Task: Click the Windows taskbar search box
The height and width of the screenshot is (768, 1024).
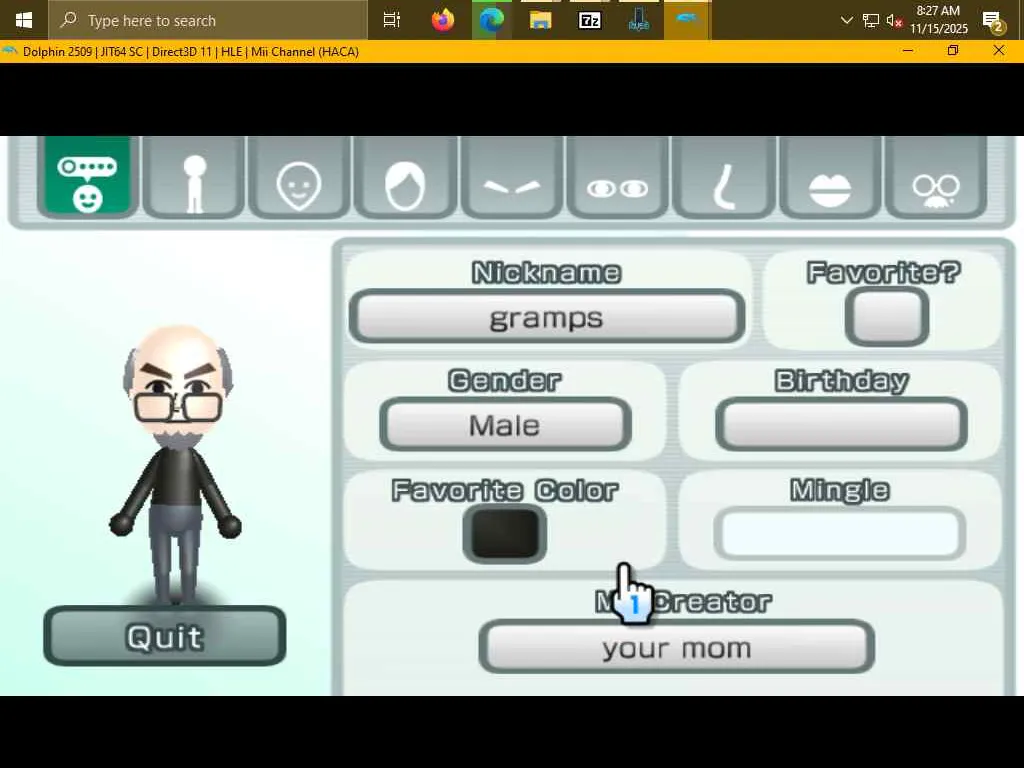Action: [208, 20]
